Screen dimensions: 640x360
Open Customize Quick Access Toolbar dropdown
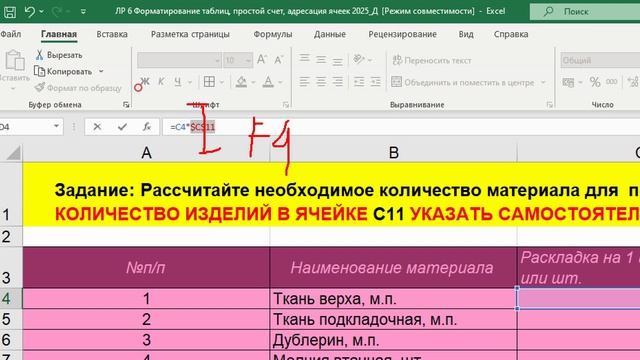pos(83,12)
